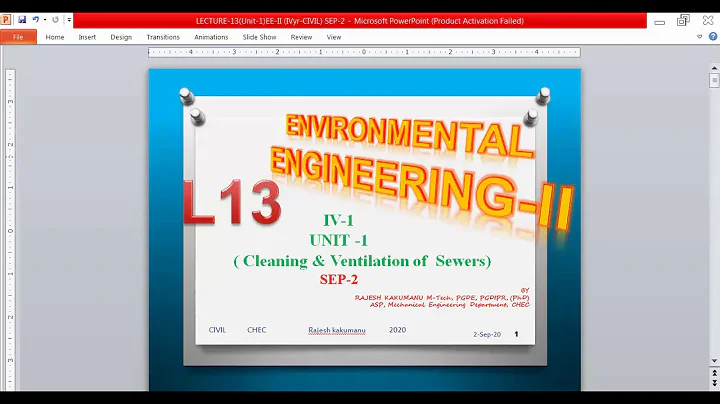Select the ENVIRONMENTAL WordArt title
The height and width of the screenshot is (404, 720).
click(409, 134)
